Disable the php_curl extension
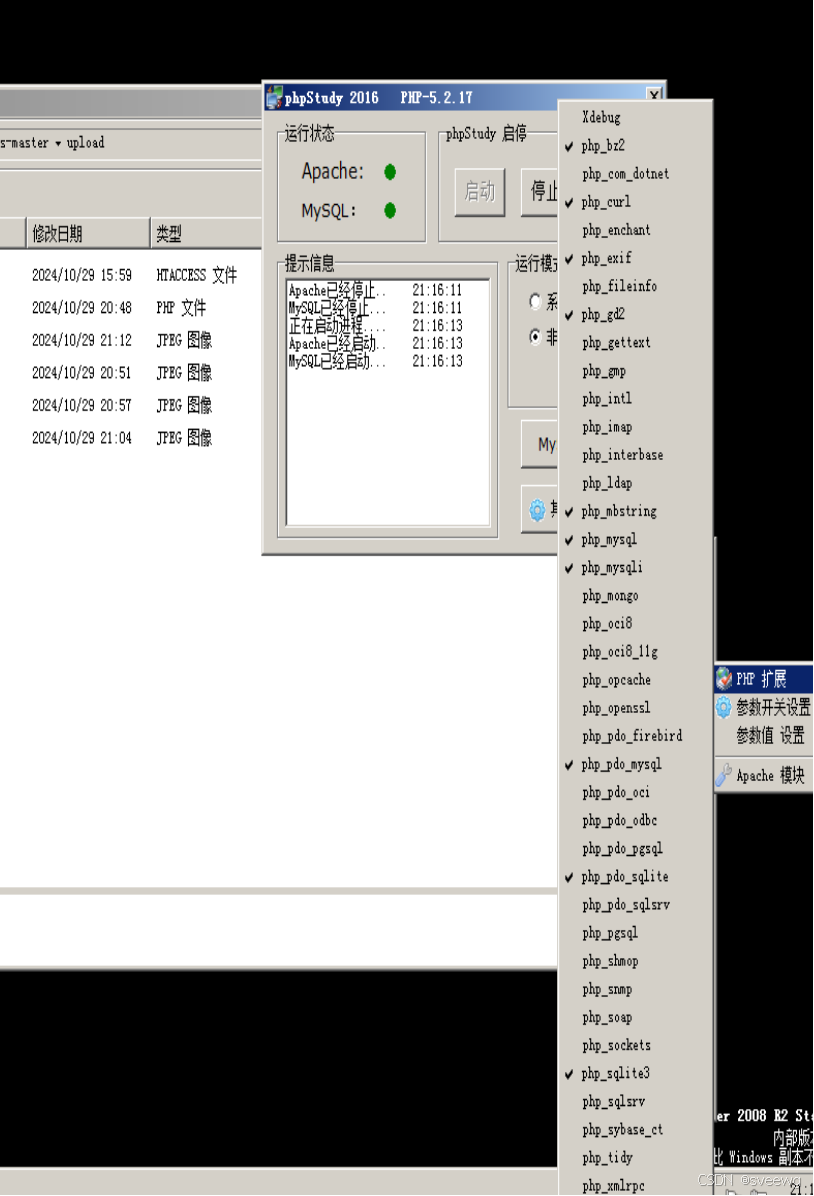 click(636, 202)
